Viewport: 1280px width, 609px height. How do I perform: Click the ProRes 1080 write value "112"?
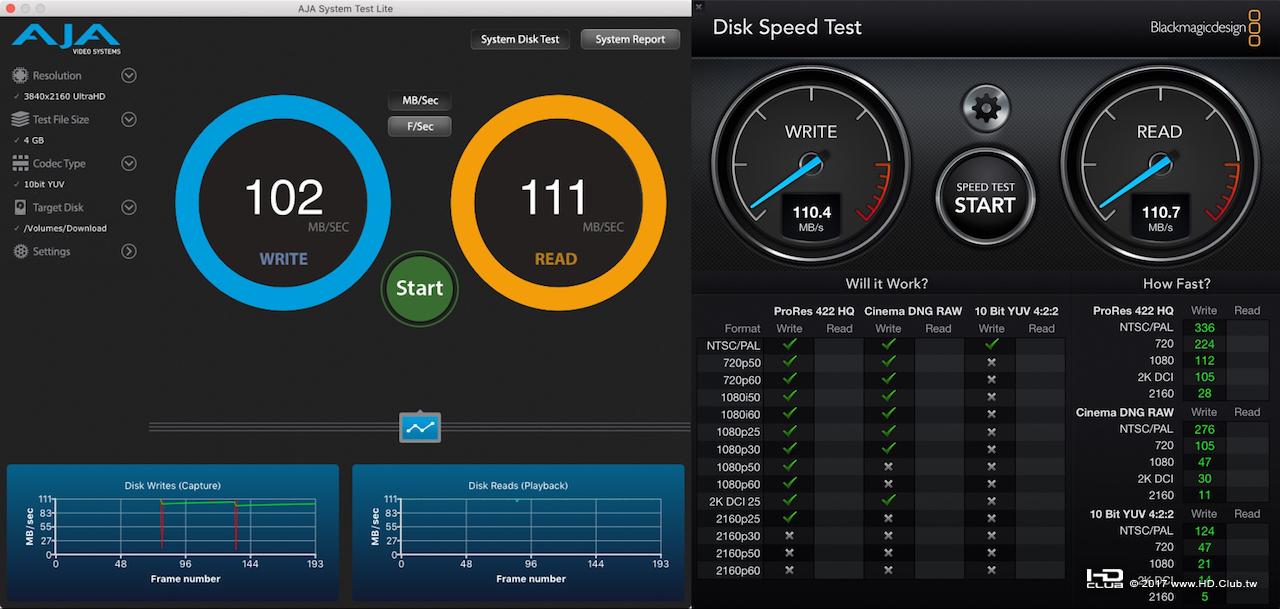coord(1204,362)
